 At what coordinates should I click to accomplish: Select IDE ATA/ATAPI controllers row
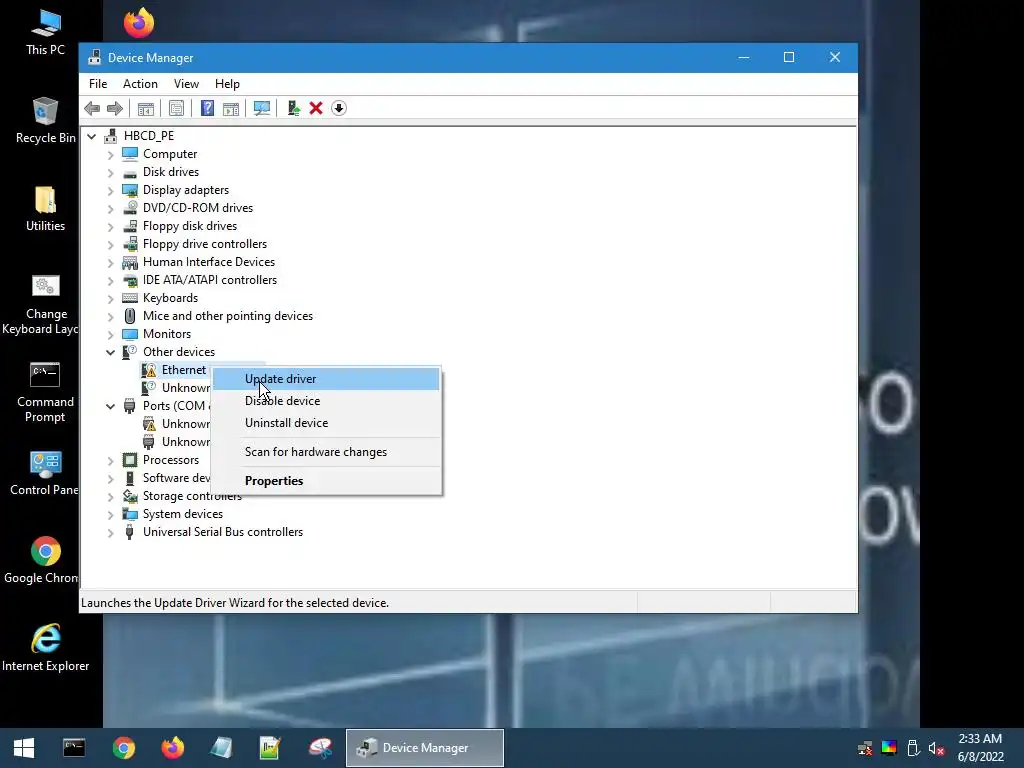click(x=210, y=280)
